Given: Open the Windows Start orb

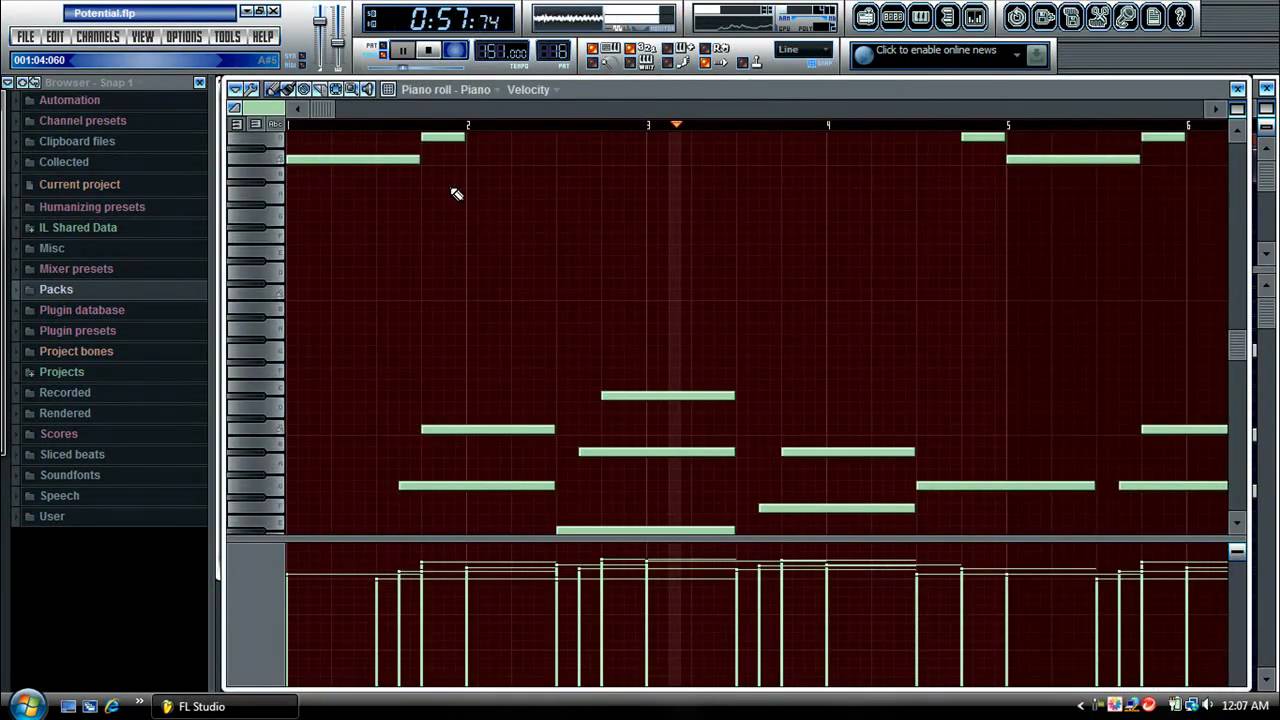Looking at the screenshot, I should (x=27, y=704).
